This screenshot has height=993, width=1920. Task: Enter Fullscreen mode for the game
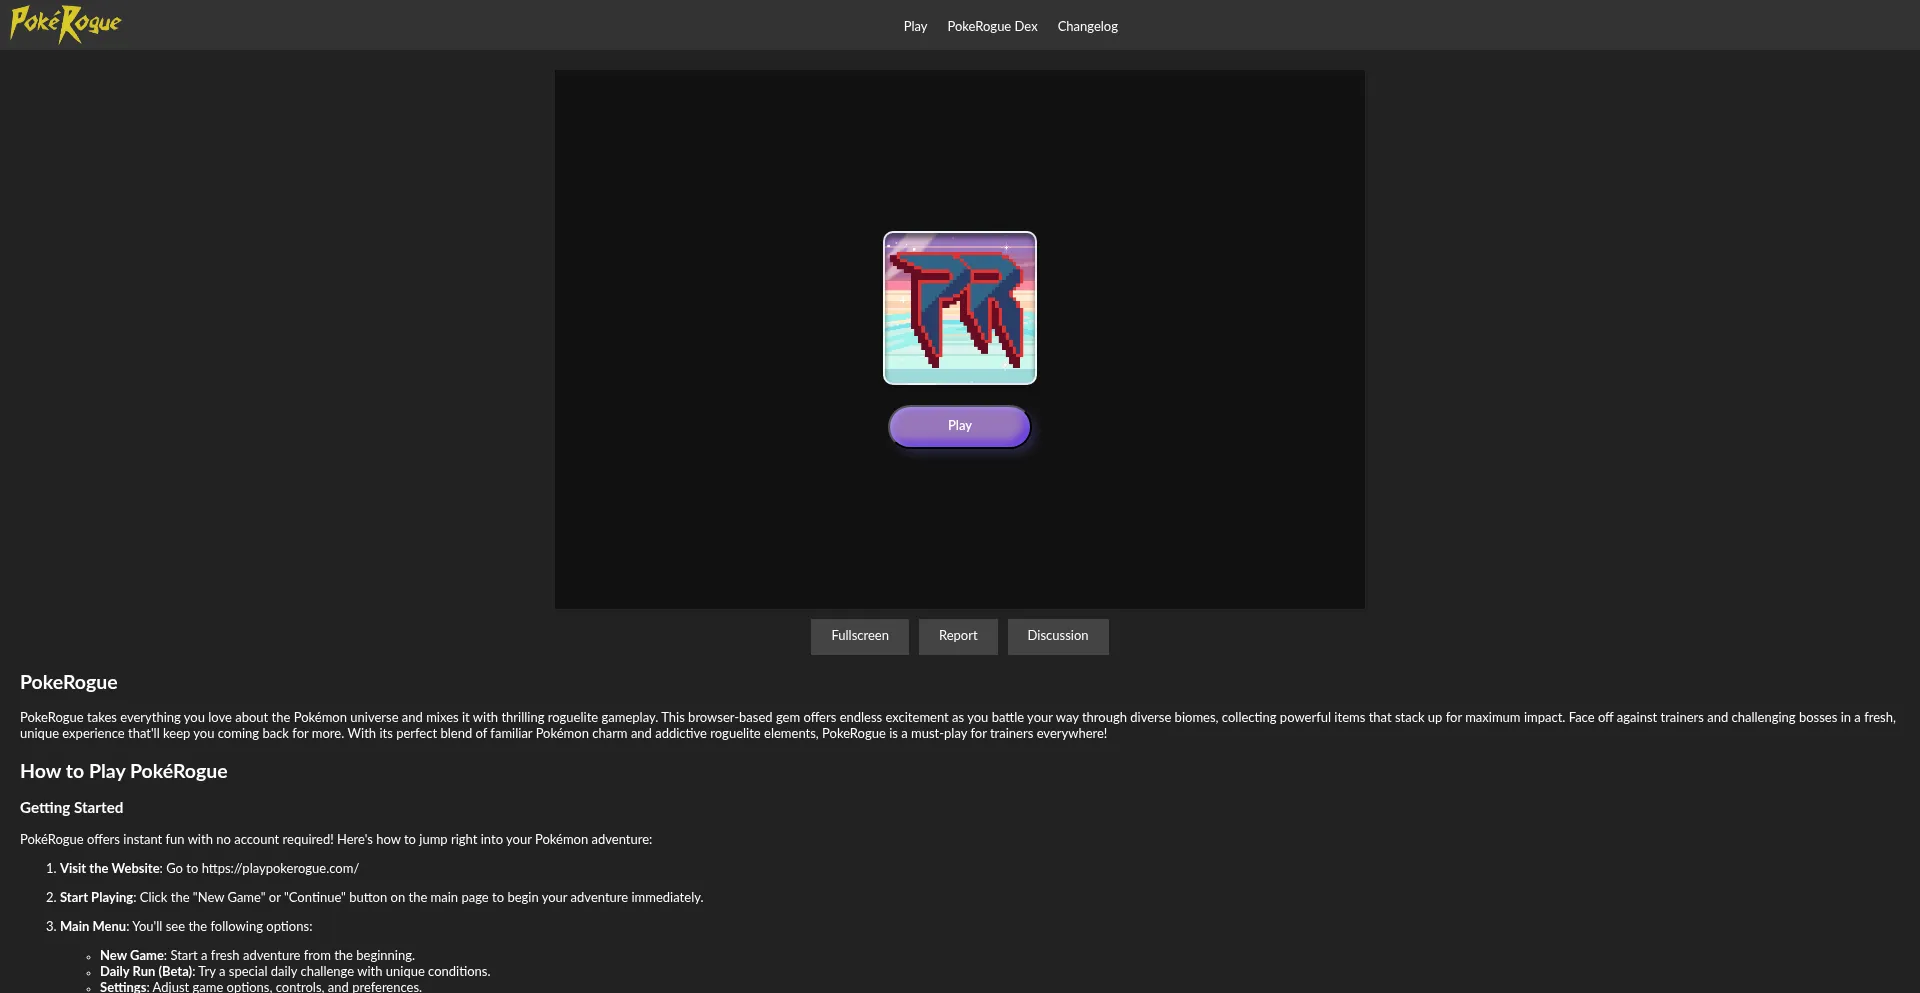click(859, 636)
